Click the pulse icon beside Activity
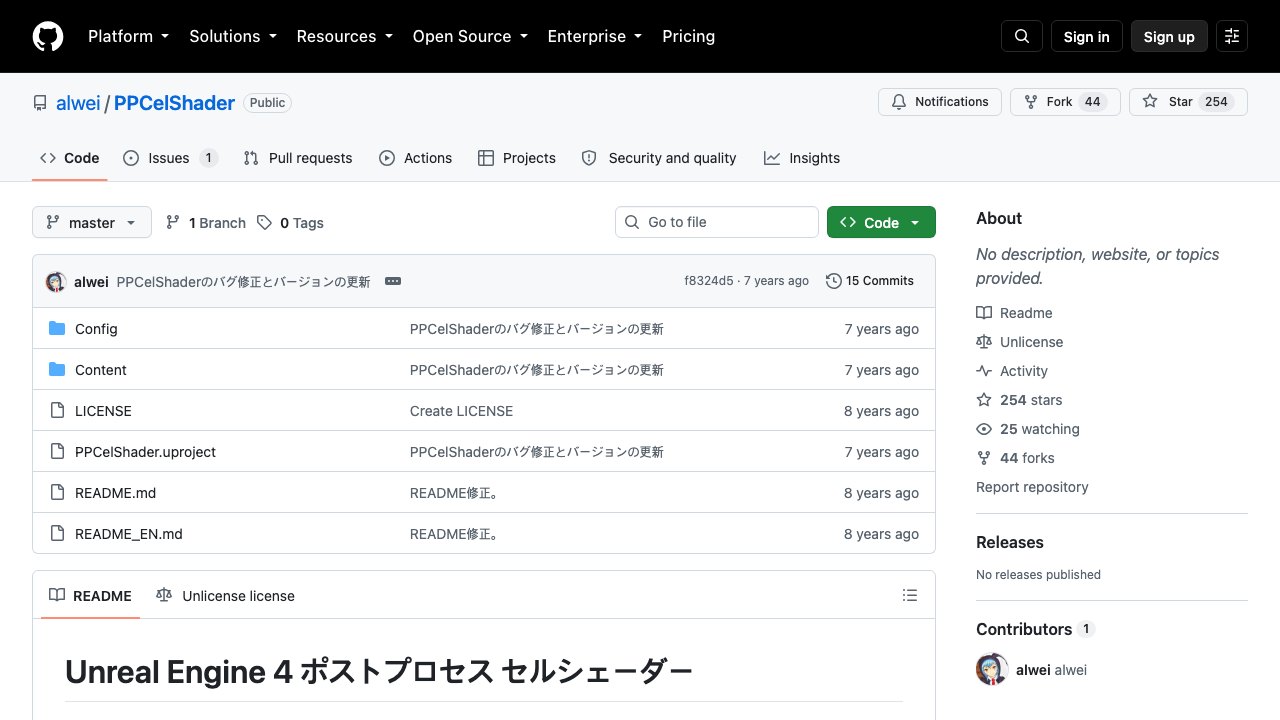 (984, 371)
